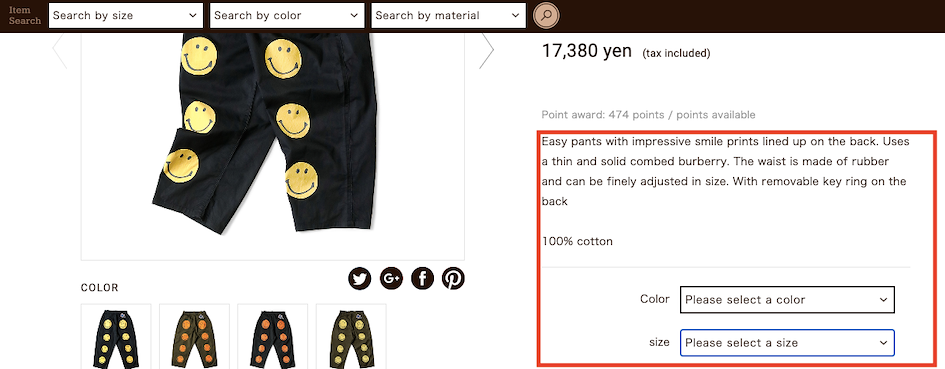Share product on Twitter
The width and height of the screenshot is (945, 369).
(x=360, y=279)
